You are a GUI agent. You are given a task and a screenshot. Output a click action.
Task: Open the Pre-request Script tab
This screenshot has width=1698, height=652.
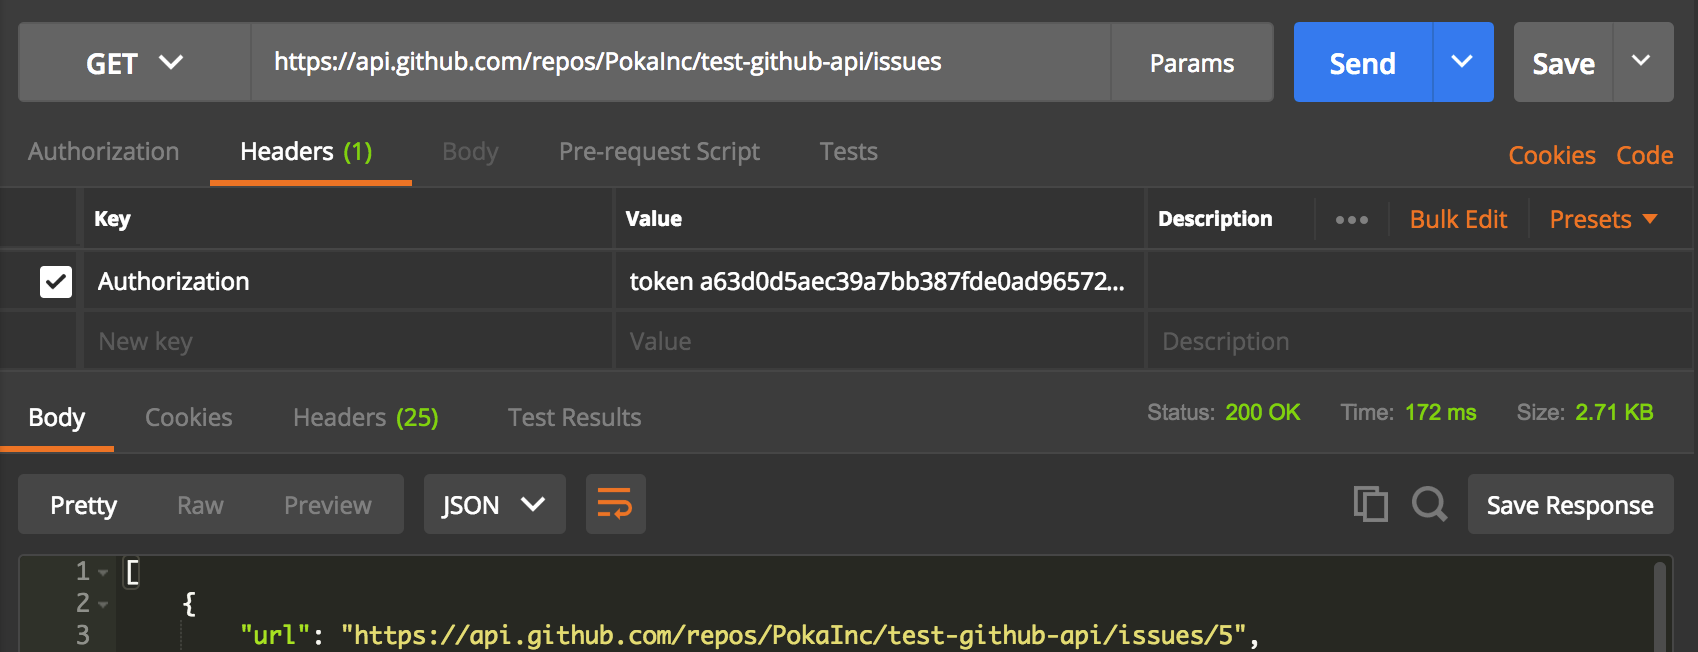tap(659, 152)
